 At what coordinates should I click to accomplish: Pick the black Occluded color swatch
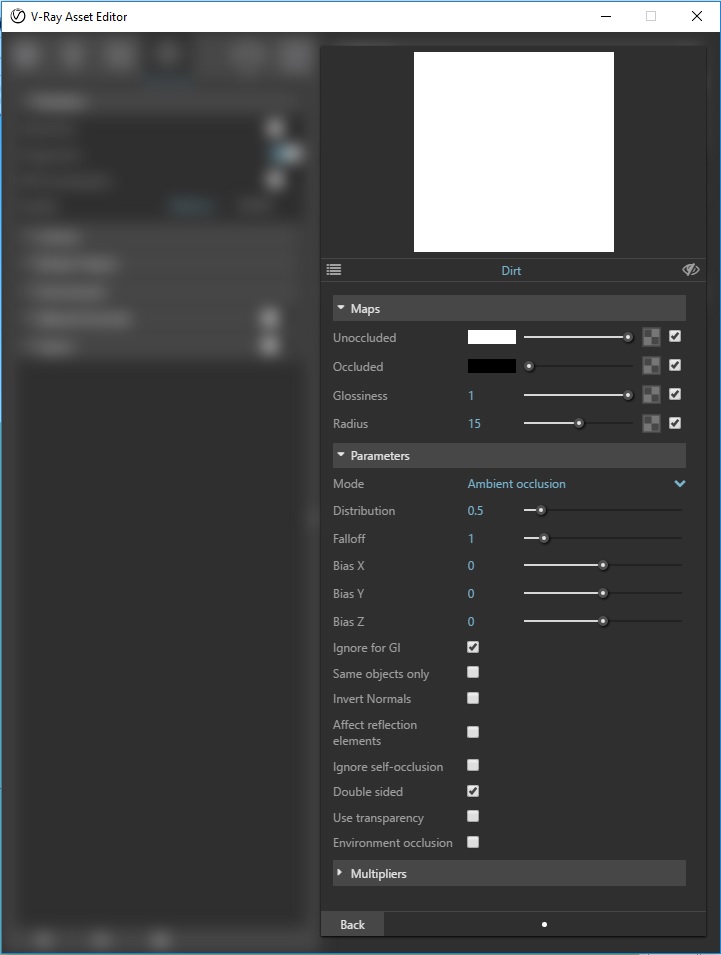click(491, 366)
